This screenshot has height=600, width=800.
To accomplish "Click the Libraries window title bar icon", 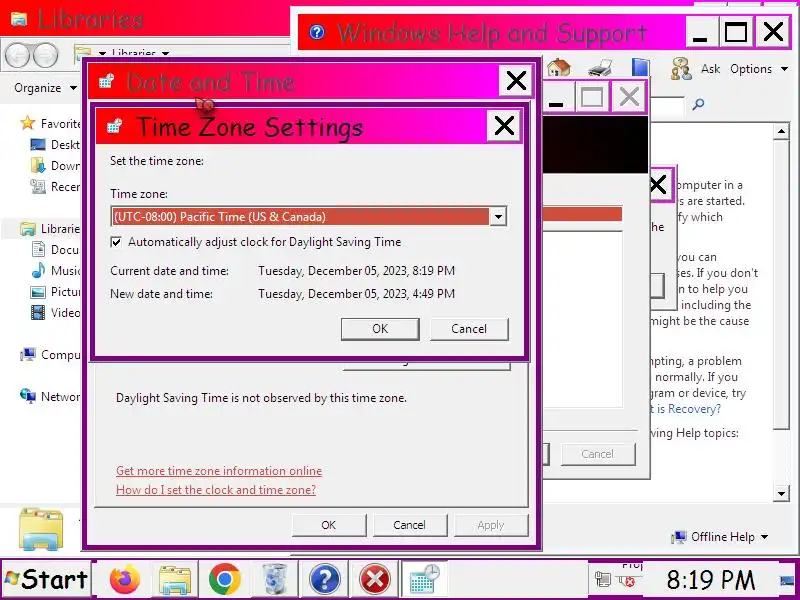I will [x=19, y=19].
